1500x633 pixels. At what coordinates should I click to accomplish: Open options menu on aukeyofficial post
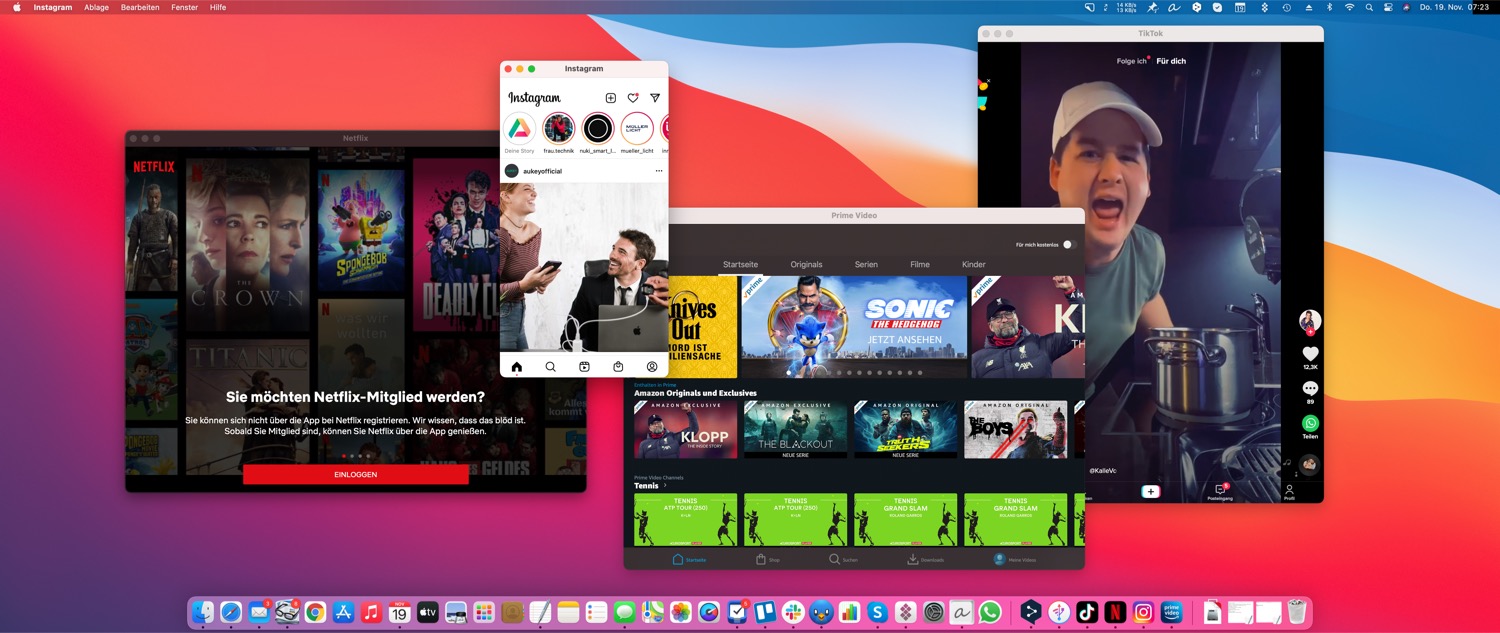click(x=658, y=171)
